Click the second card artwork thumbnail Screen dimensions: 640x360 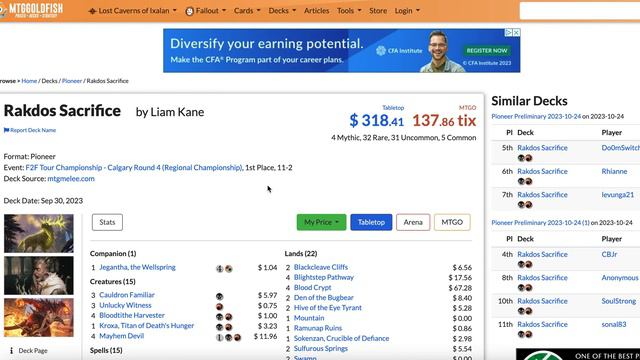point(39,276)
